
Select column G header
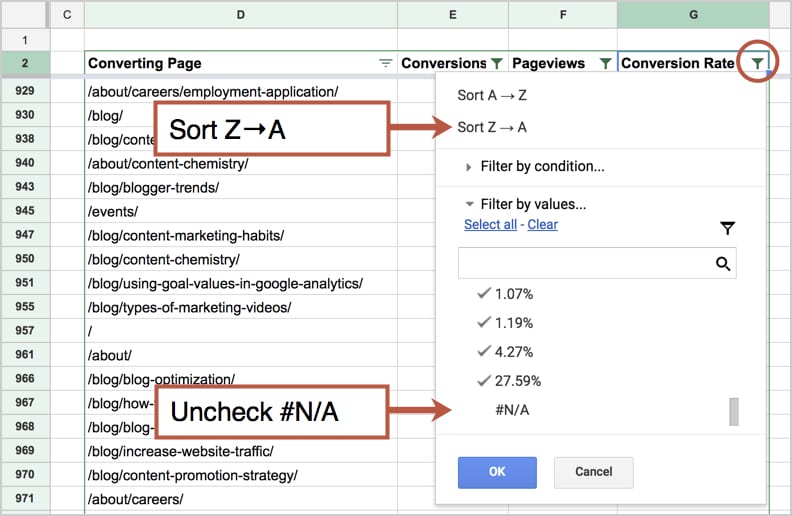(694, 15)
